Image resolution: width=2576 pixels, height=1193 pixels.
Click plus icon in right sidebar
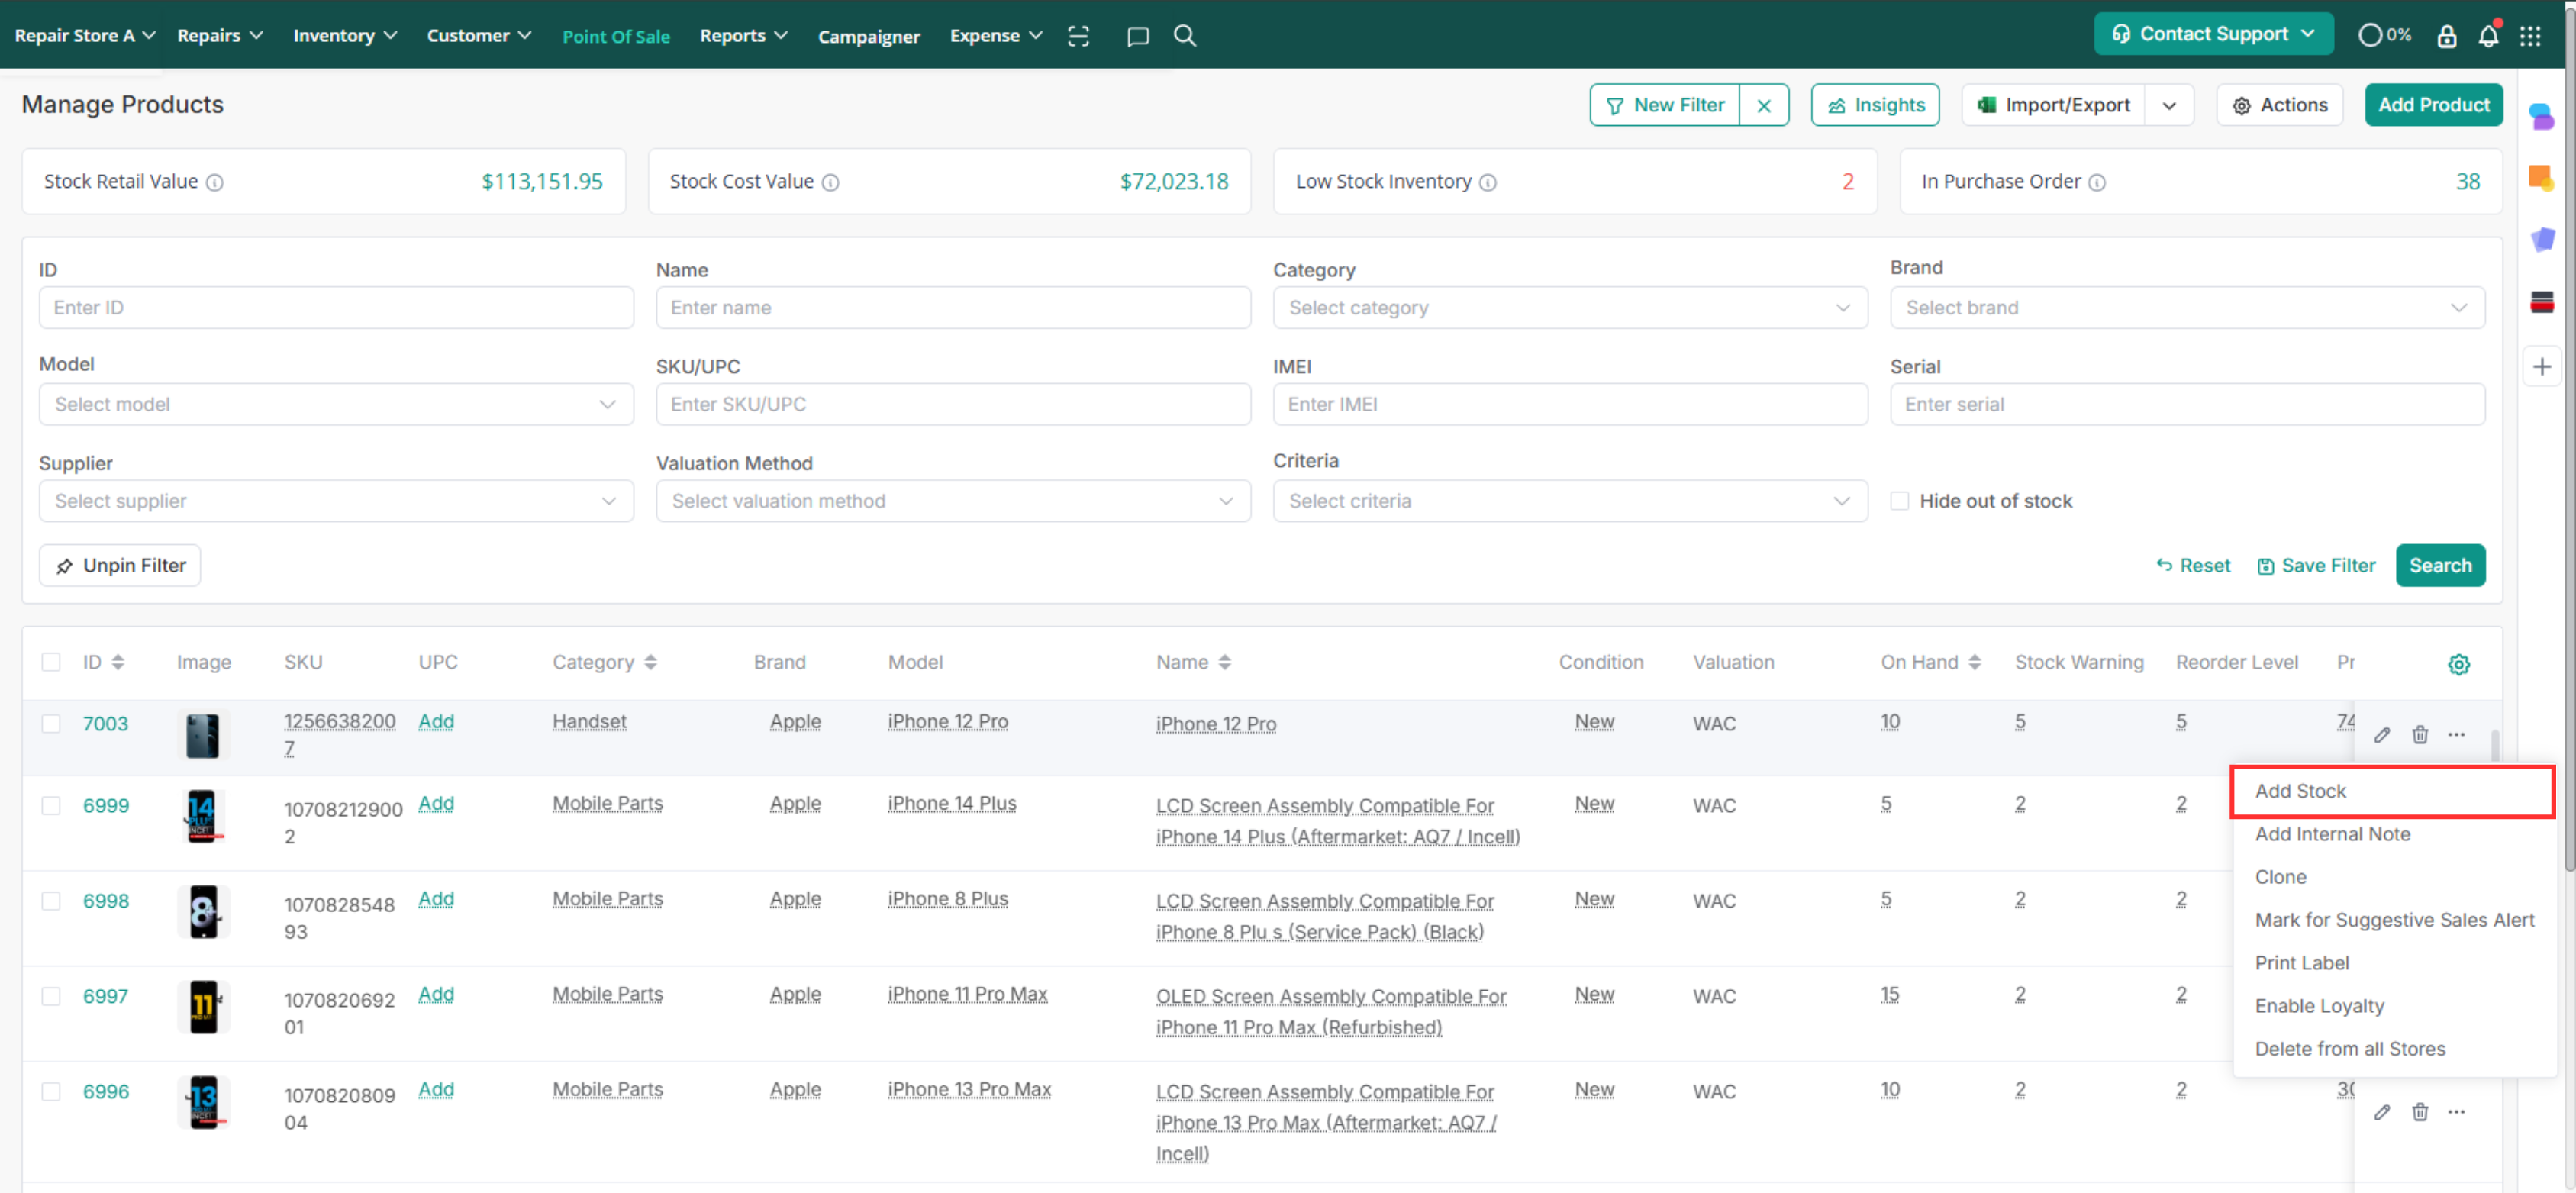pos(2541,367)
